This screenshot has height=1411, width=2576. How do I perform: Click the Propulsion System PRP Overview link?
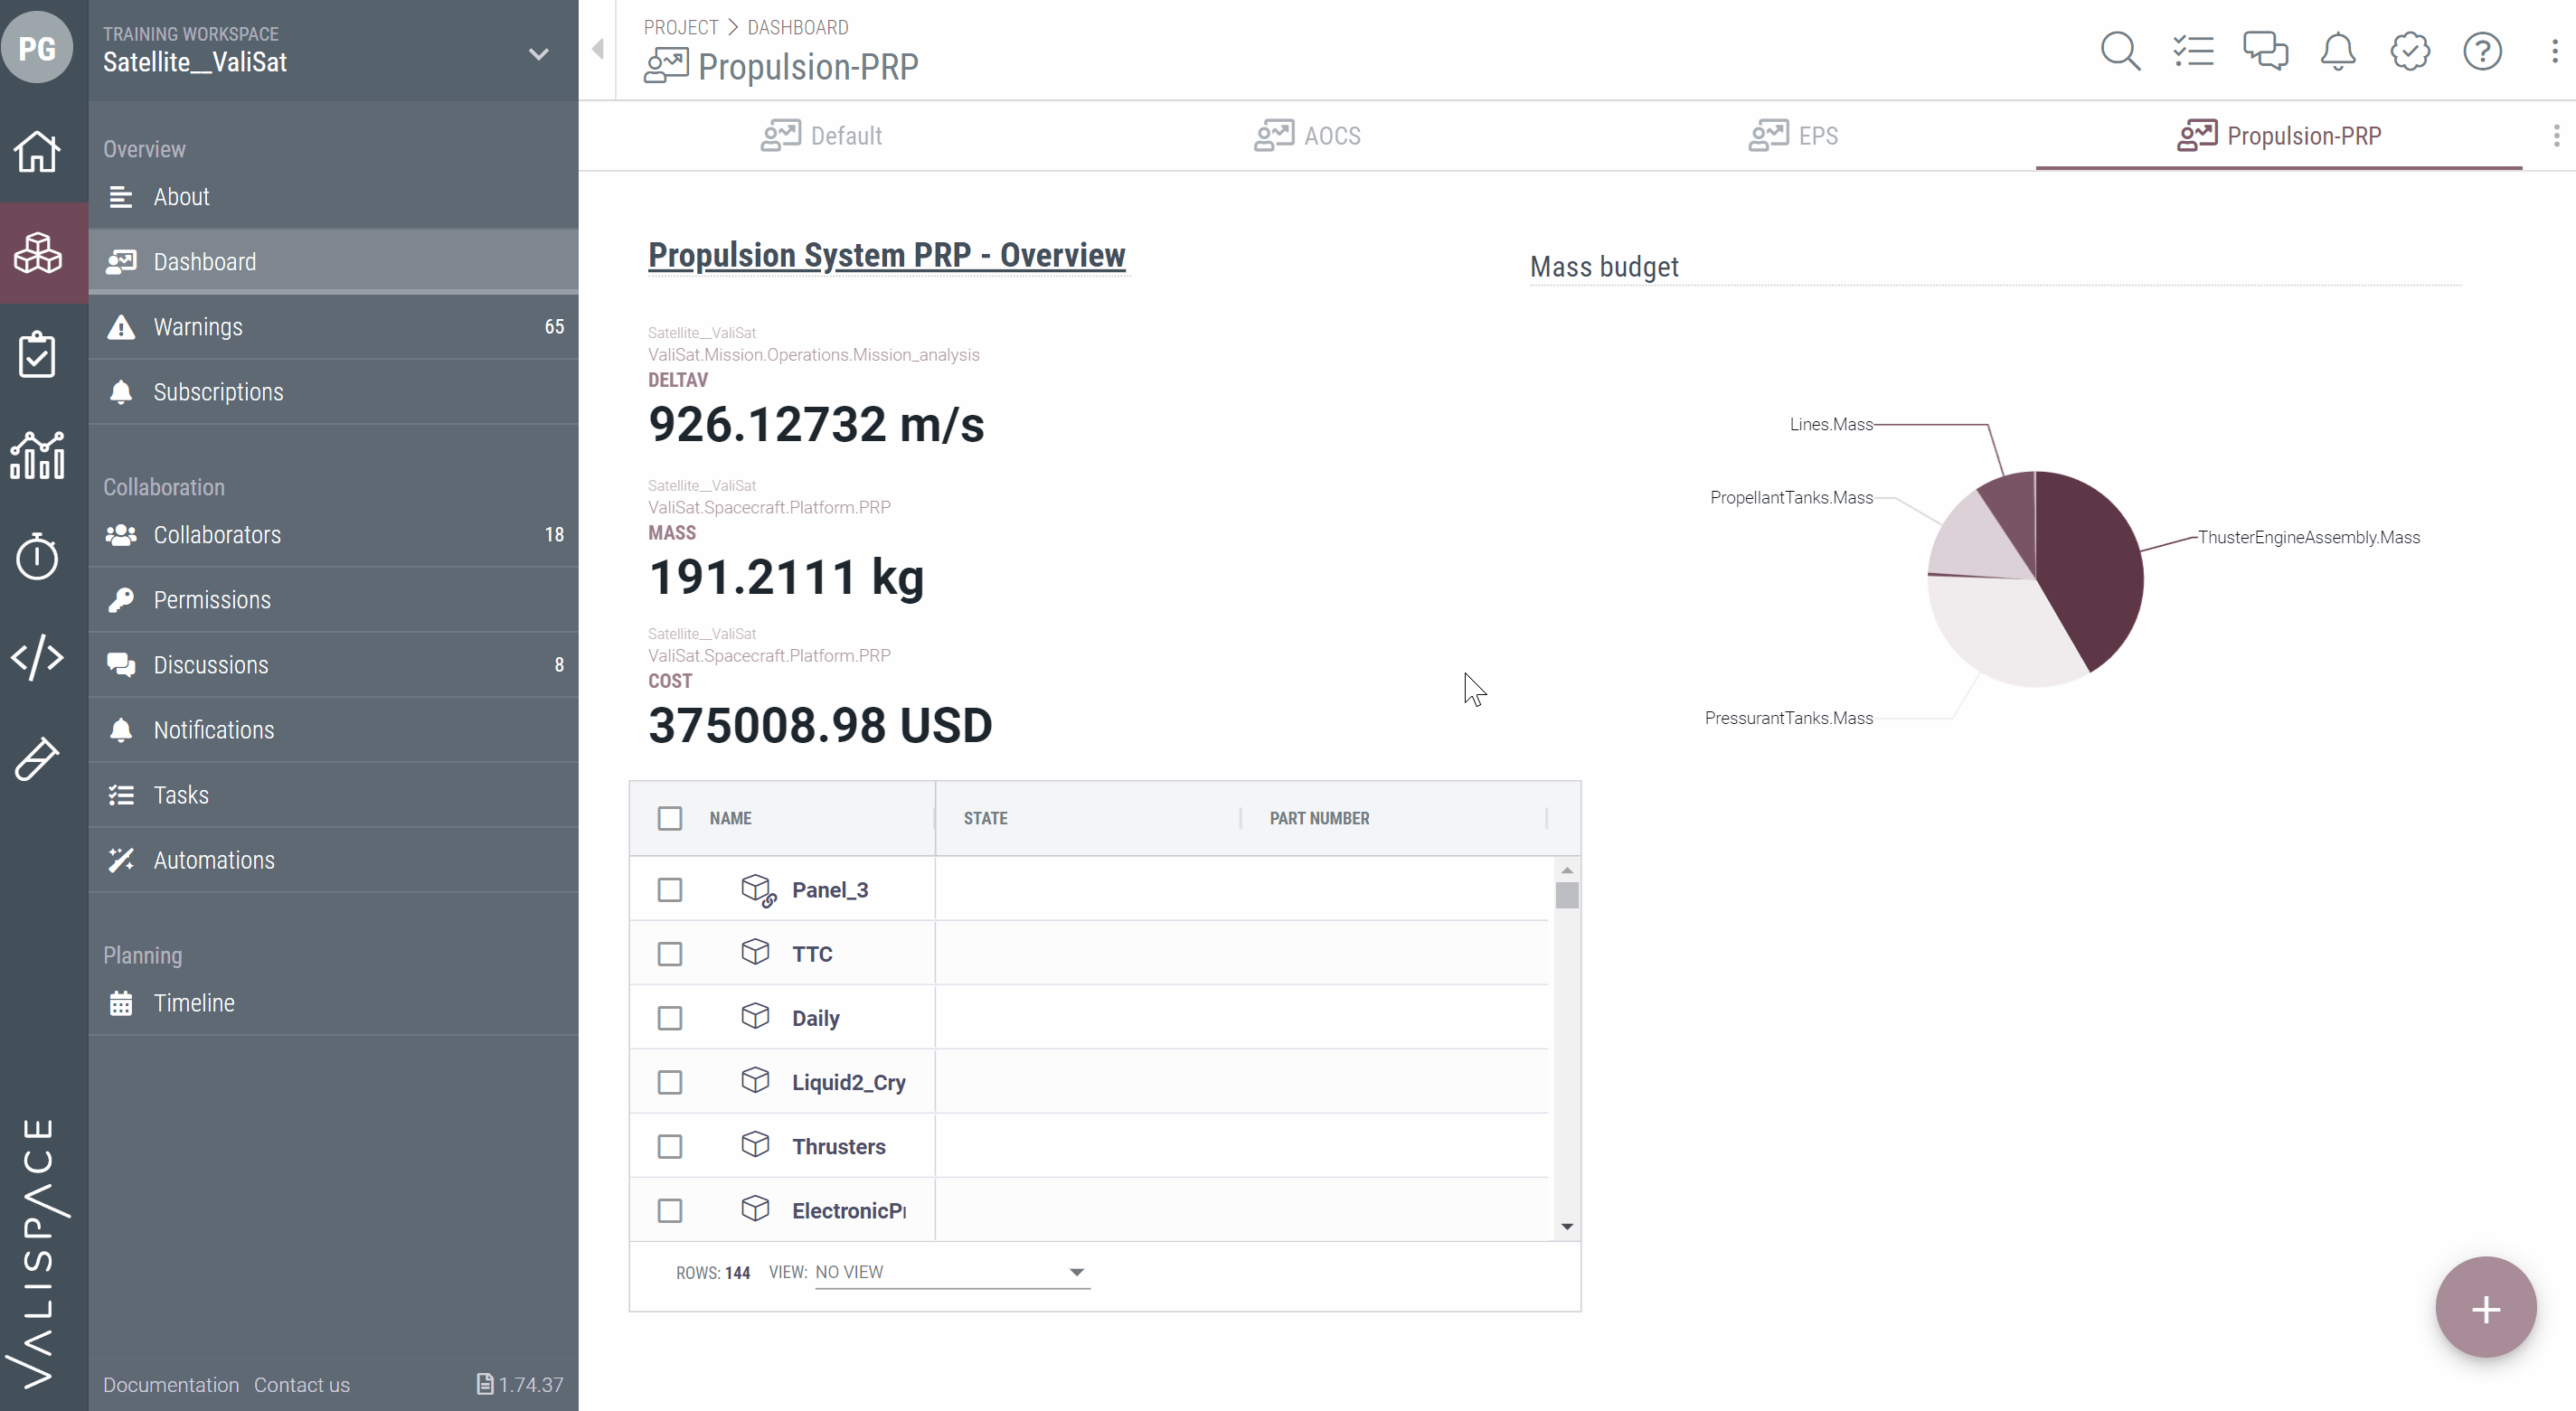pos(886,256)
